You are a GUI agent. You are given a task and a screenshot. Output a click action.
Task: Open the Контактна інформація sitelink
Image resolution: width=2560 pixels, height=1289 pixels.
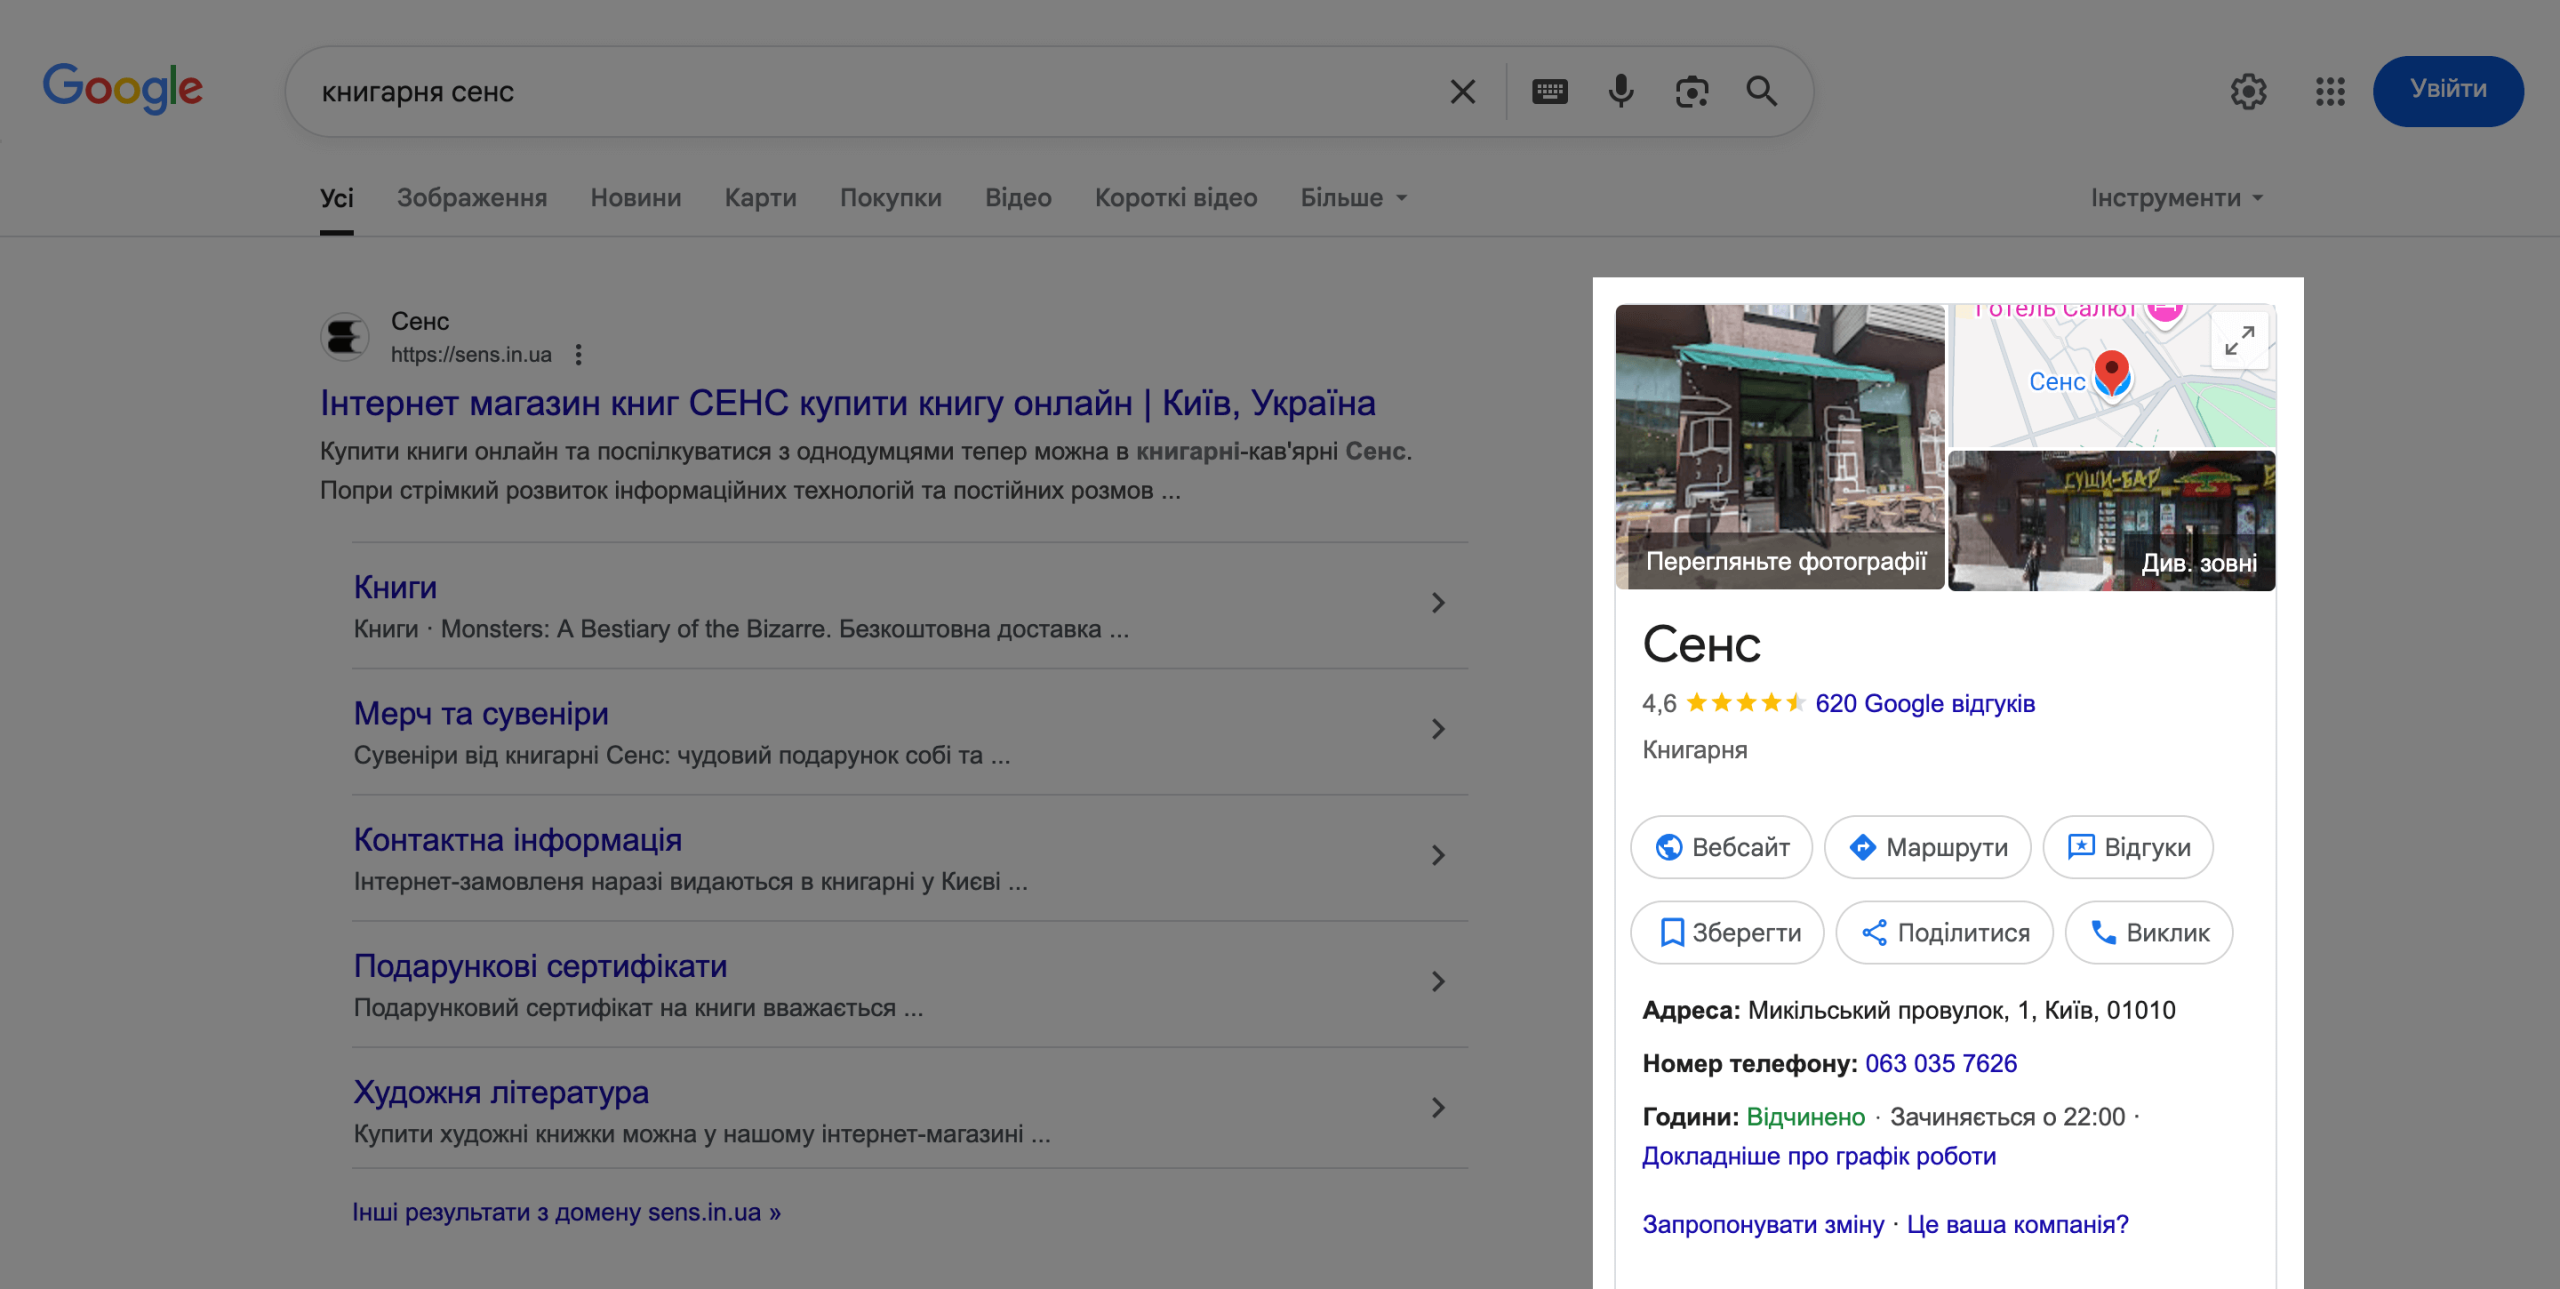[x=518, y=840]
